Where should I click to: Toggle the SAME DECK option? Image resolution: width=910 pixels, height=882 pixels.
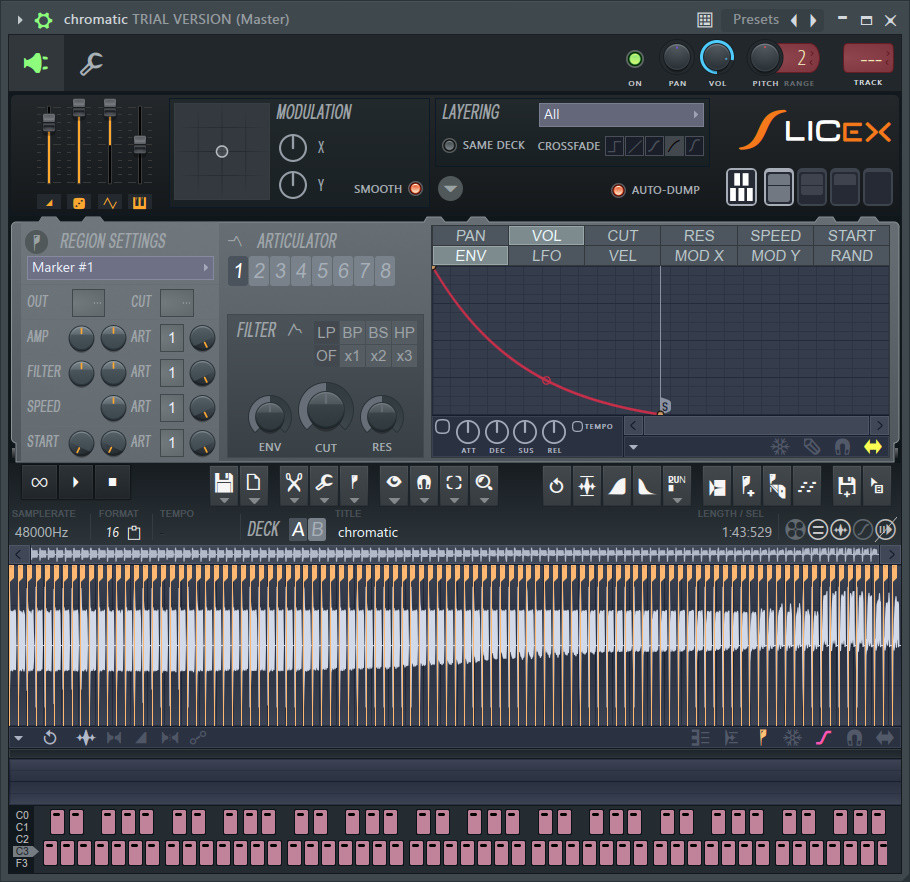click(x=451, y=144)
